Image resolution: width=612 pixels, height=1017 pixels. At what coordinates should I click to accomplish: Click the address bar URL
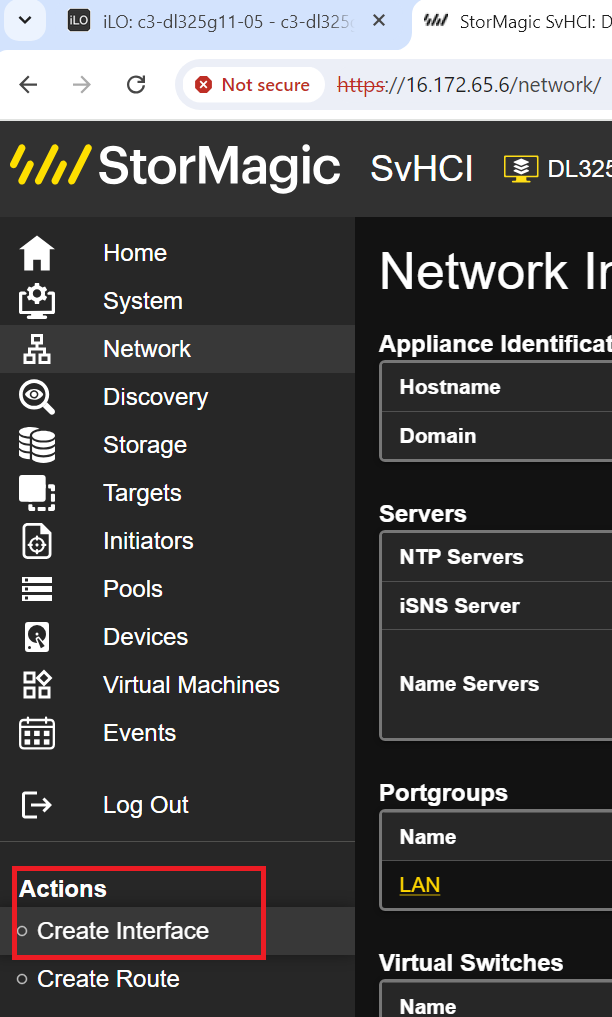[x=470, y=85]
